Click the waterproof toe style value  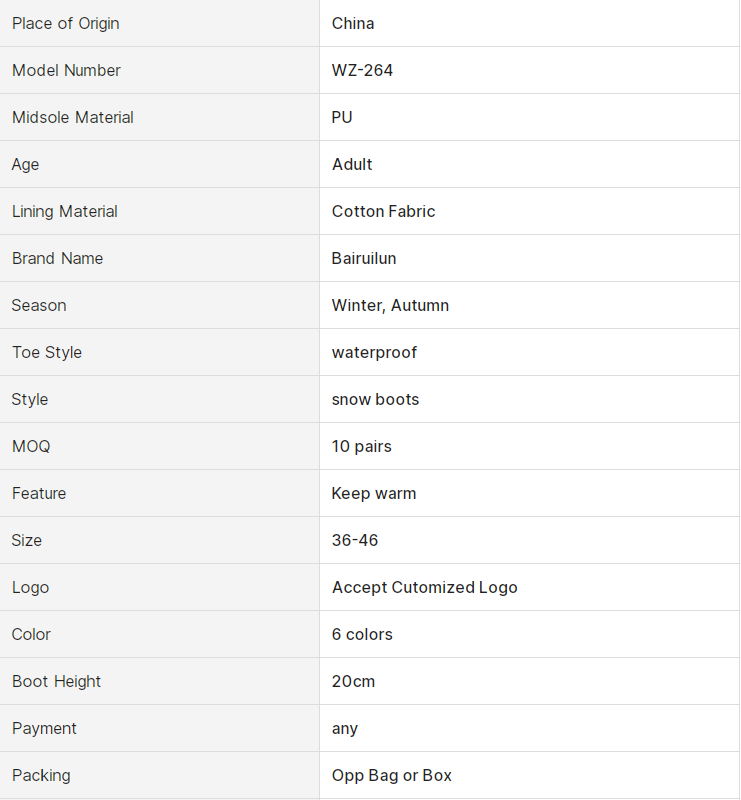pyautogui.click(x=374, y=352)
